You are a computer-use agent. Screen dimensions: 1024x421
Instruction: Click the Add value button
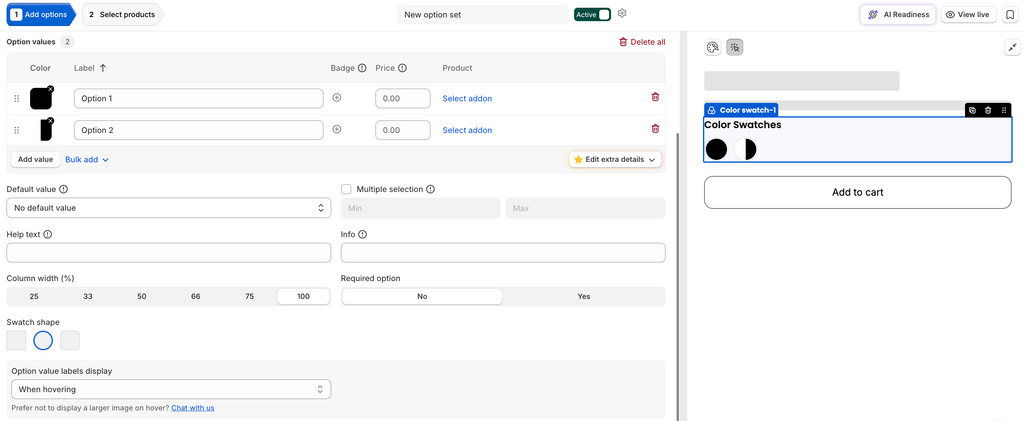pos(35,159)
